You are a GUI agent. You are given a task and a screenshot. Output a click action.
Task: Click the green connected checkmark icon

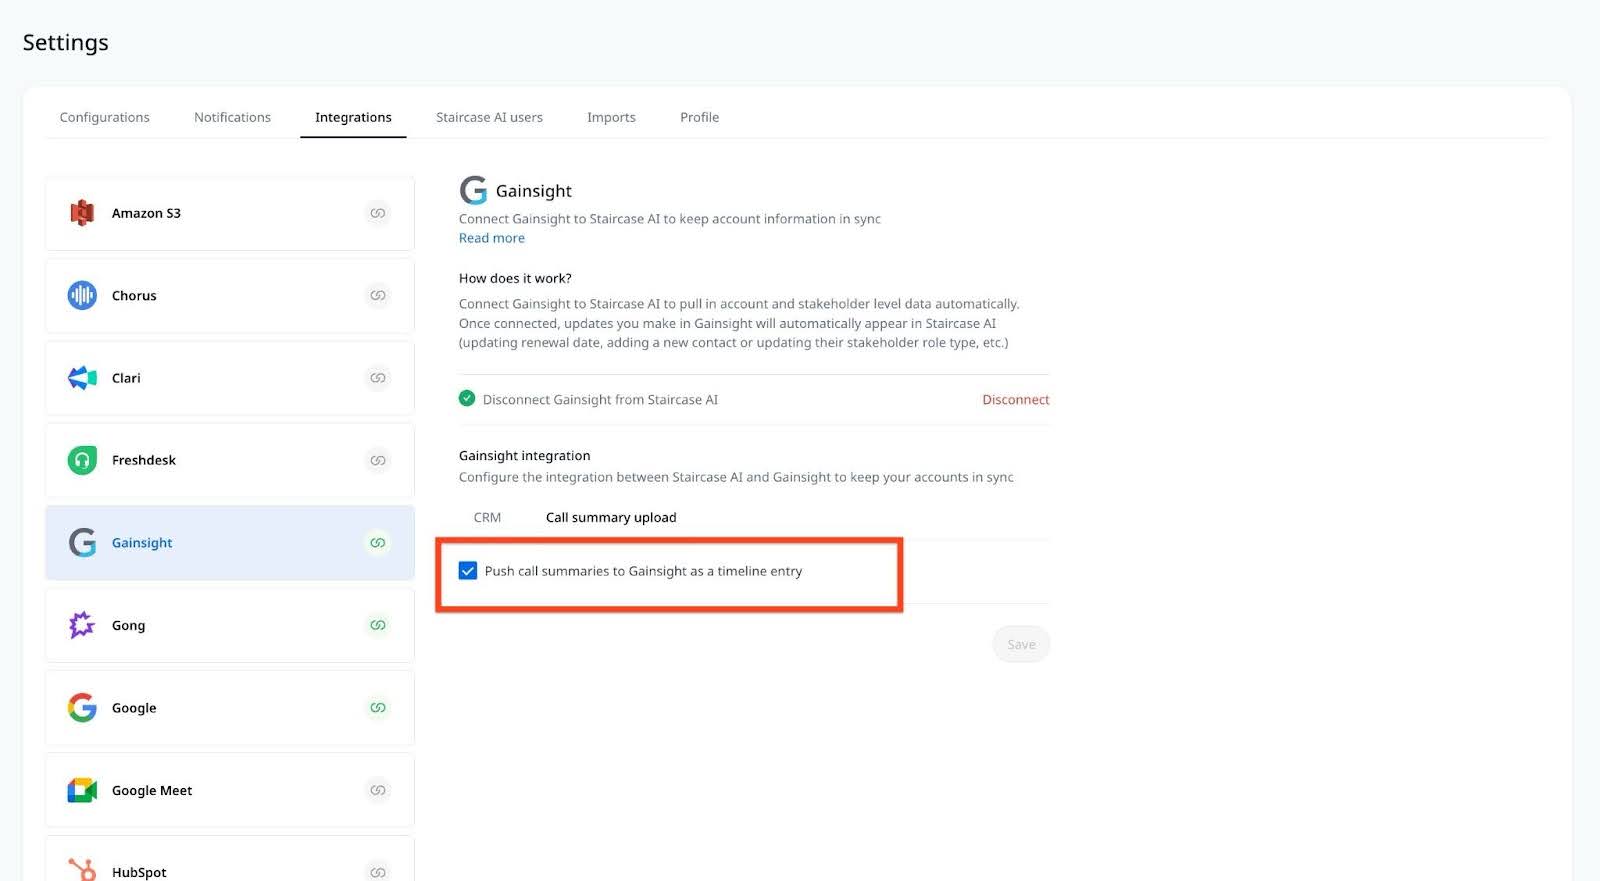[467, 398]
